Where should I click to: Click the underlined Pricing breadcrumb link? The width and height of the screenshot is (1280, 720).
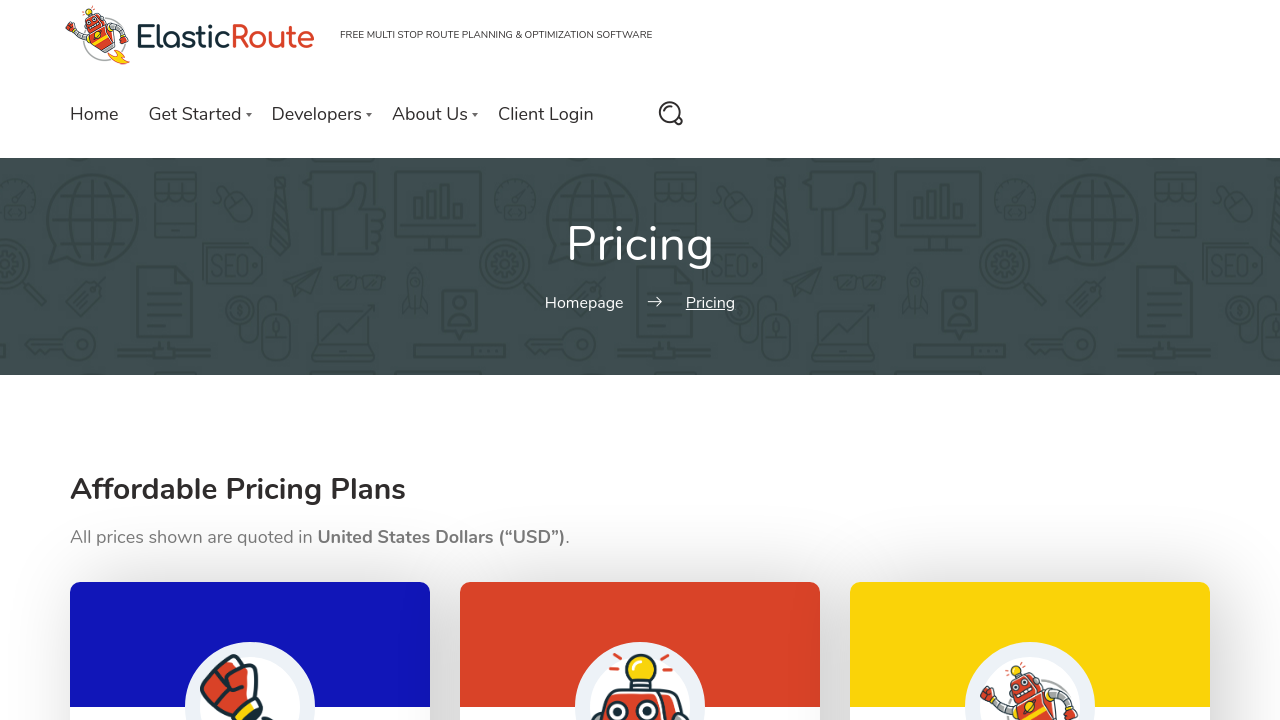(x=710, y=303)
